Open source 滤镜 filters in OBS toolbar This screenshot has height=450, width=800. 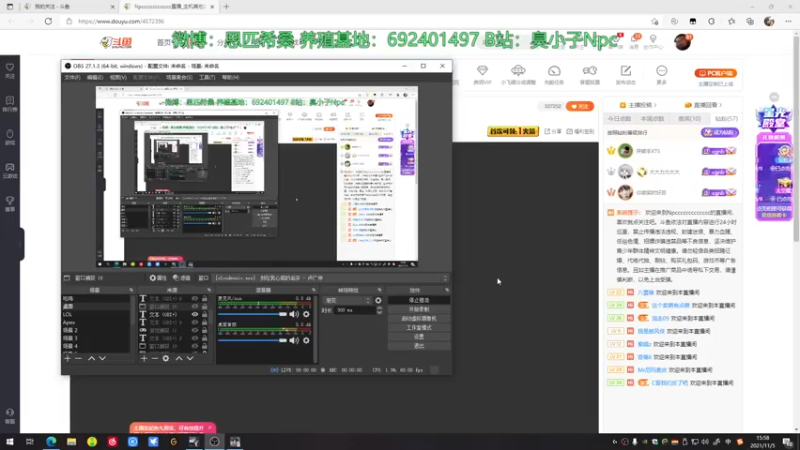(182, 278)
